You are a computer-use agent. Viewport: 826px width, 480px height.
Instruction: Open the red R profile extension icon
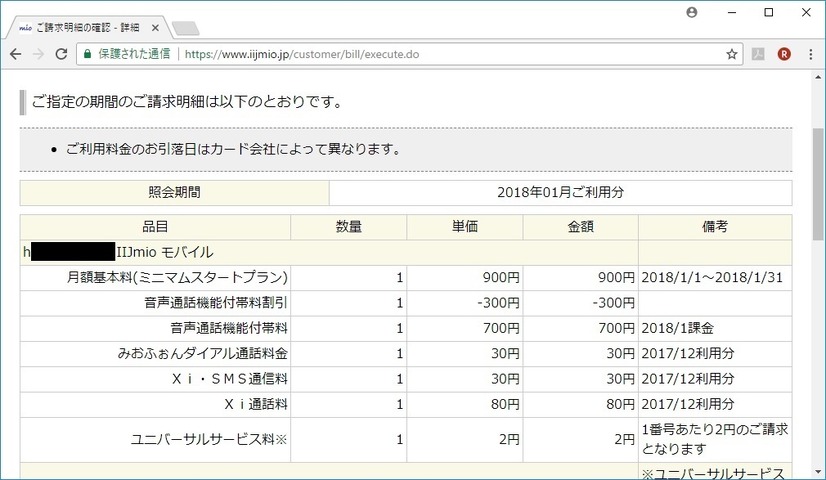click(x=784, y=54)
